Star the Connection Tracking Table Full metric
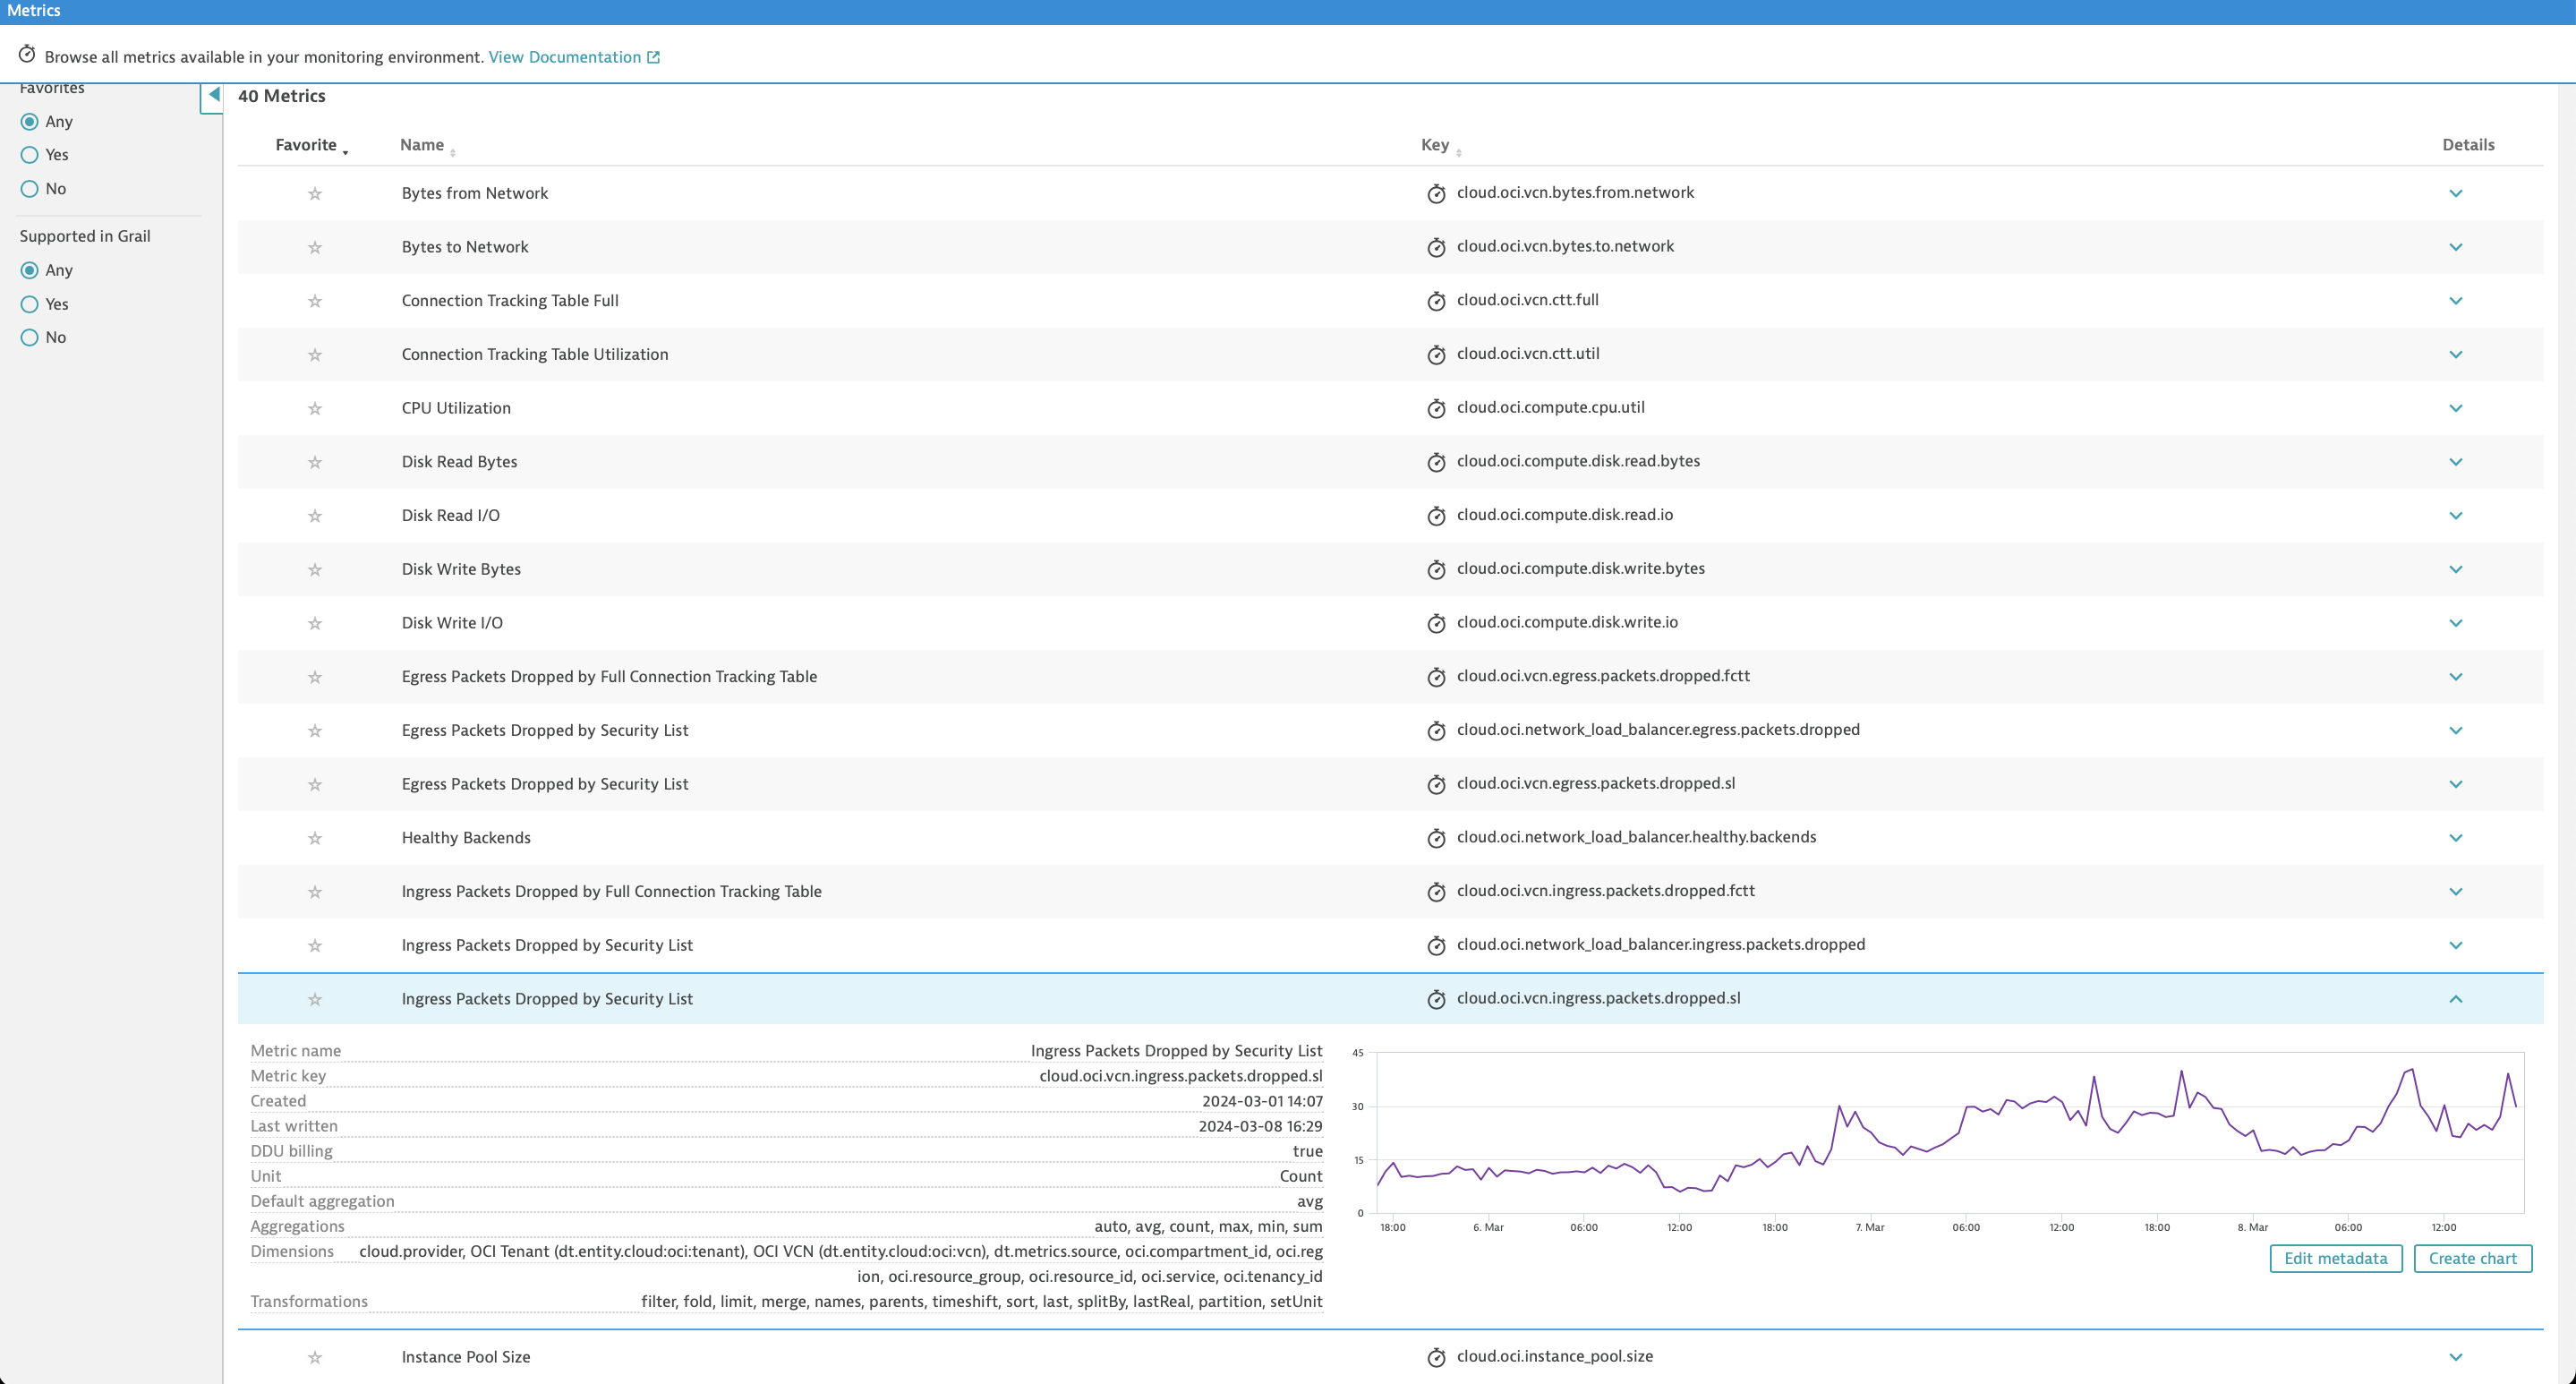The width and height of the screenshot is (2576, 1384). click(315, 301)
